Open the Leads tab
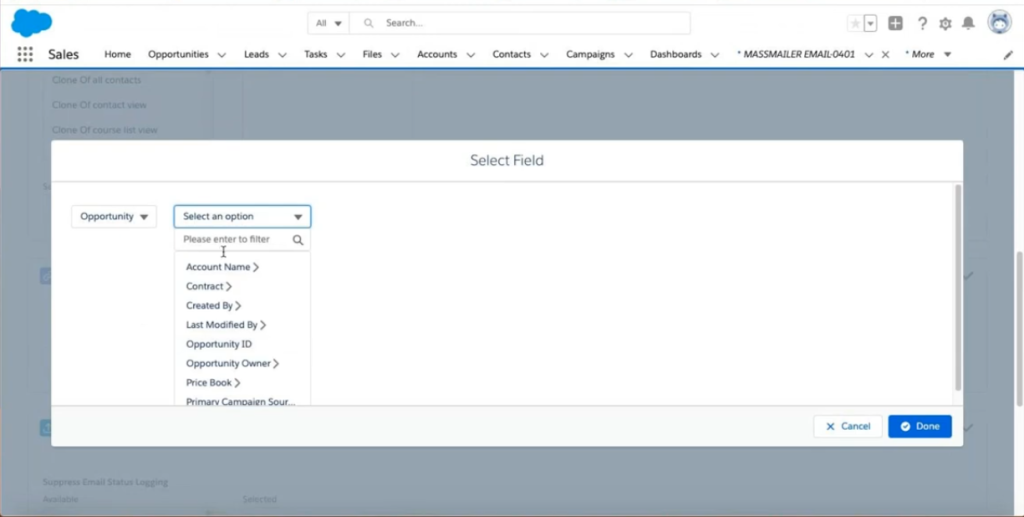Image resolution: width=1024 pixels, height=517 pixels. tap(256, 54)
